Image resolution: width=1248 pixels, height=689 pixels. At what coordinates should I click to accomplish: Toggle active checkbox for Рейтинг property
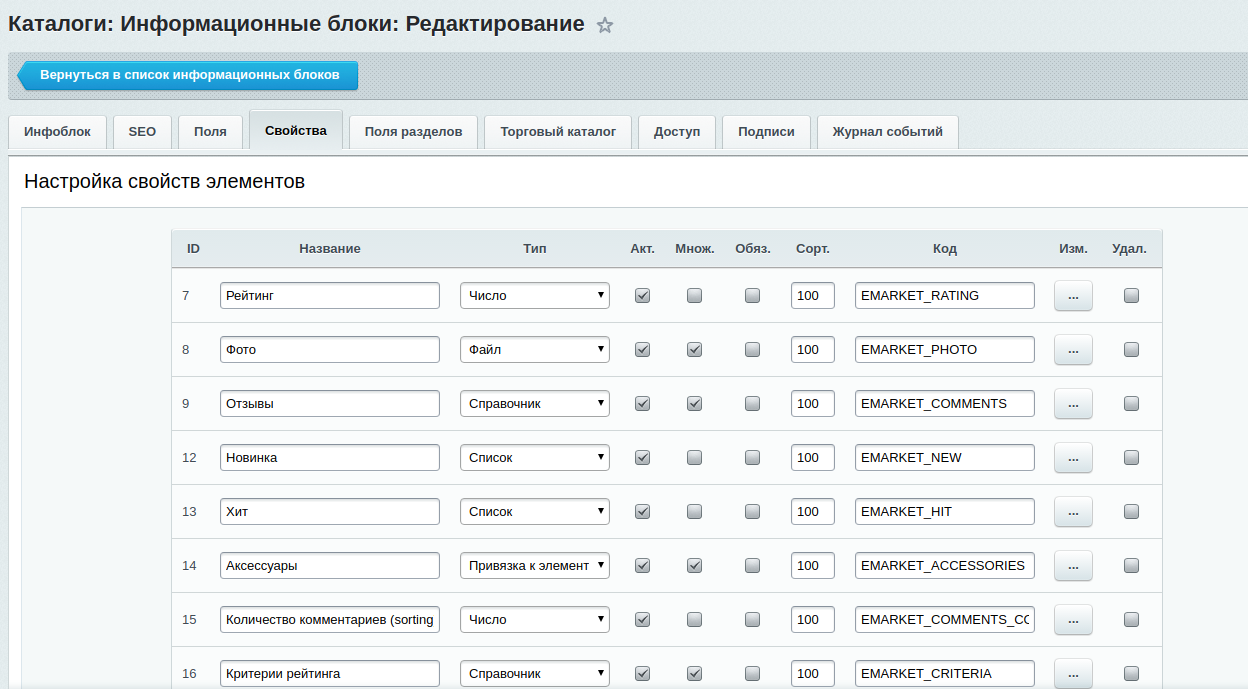point(643,296)
